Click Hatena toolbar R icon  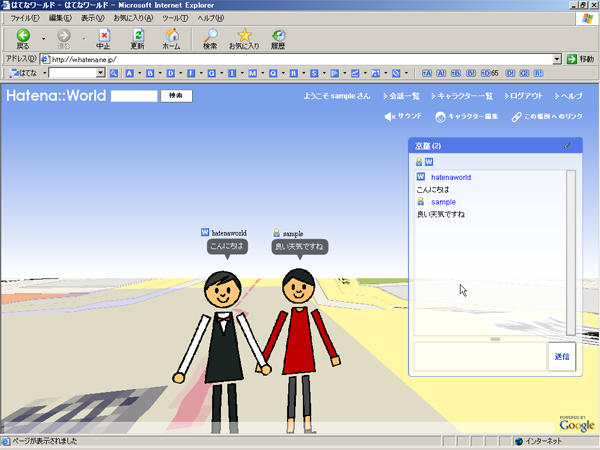click(x=293, y=73)
